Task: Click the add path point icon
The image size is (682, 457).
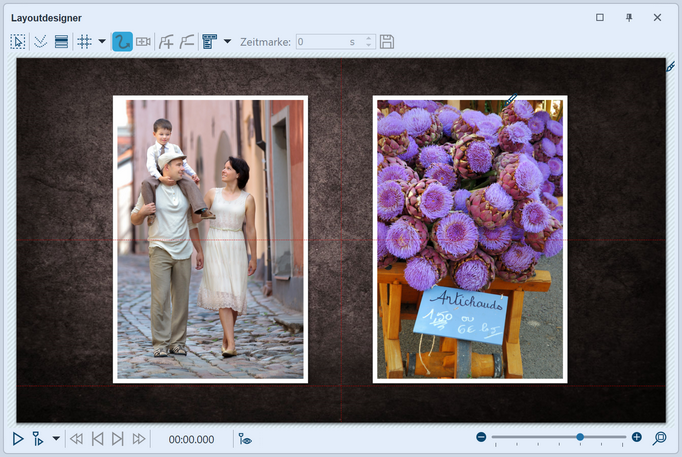Action: [167, 42]
